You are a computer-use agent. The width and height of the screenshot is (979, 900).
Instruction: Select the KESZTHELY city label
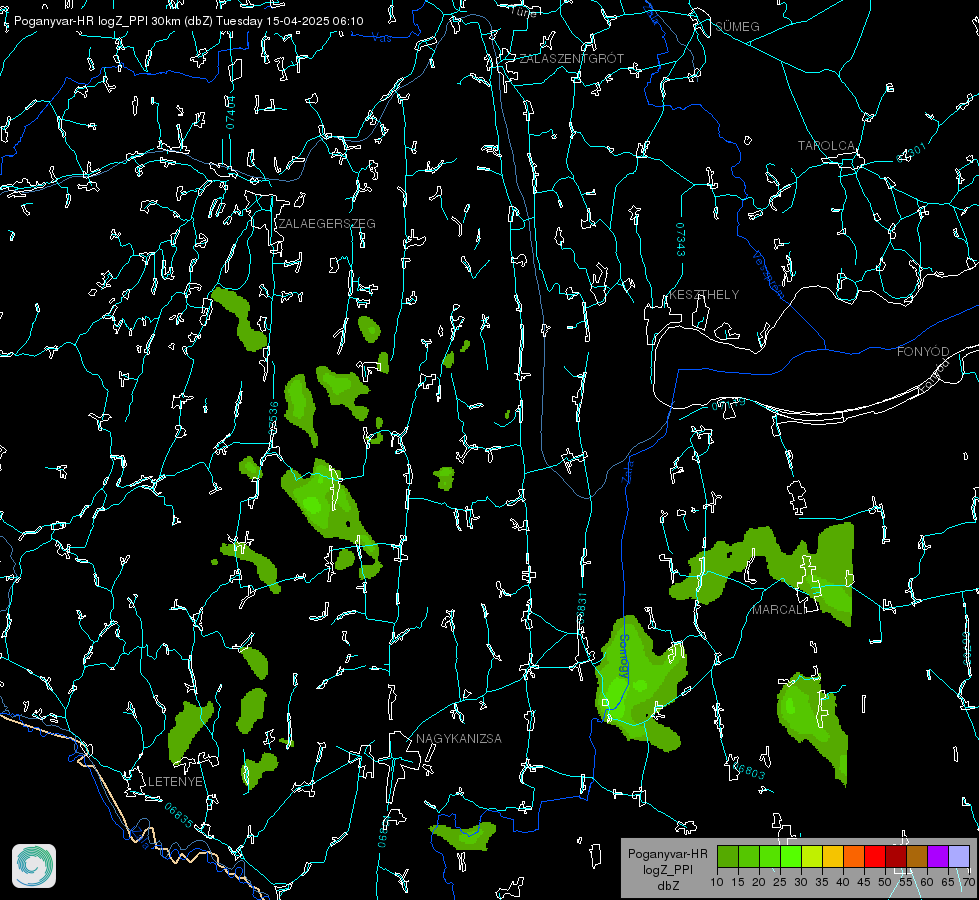704,294
